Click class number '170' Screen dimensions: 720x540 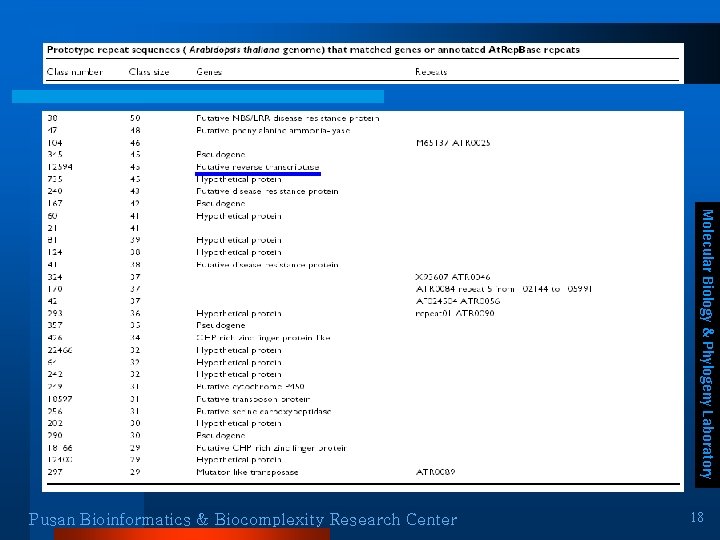point(55,289)
